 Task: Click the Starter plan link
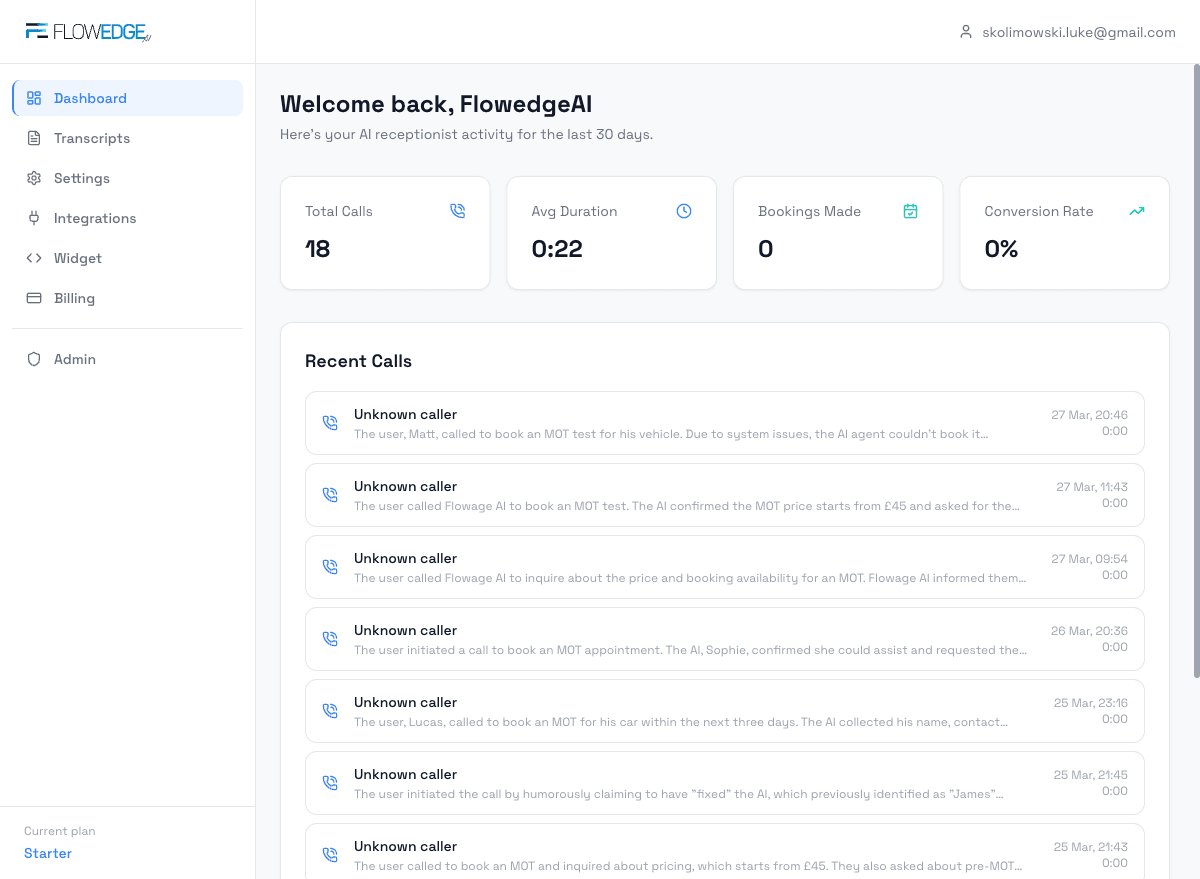tap(48, 853)
